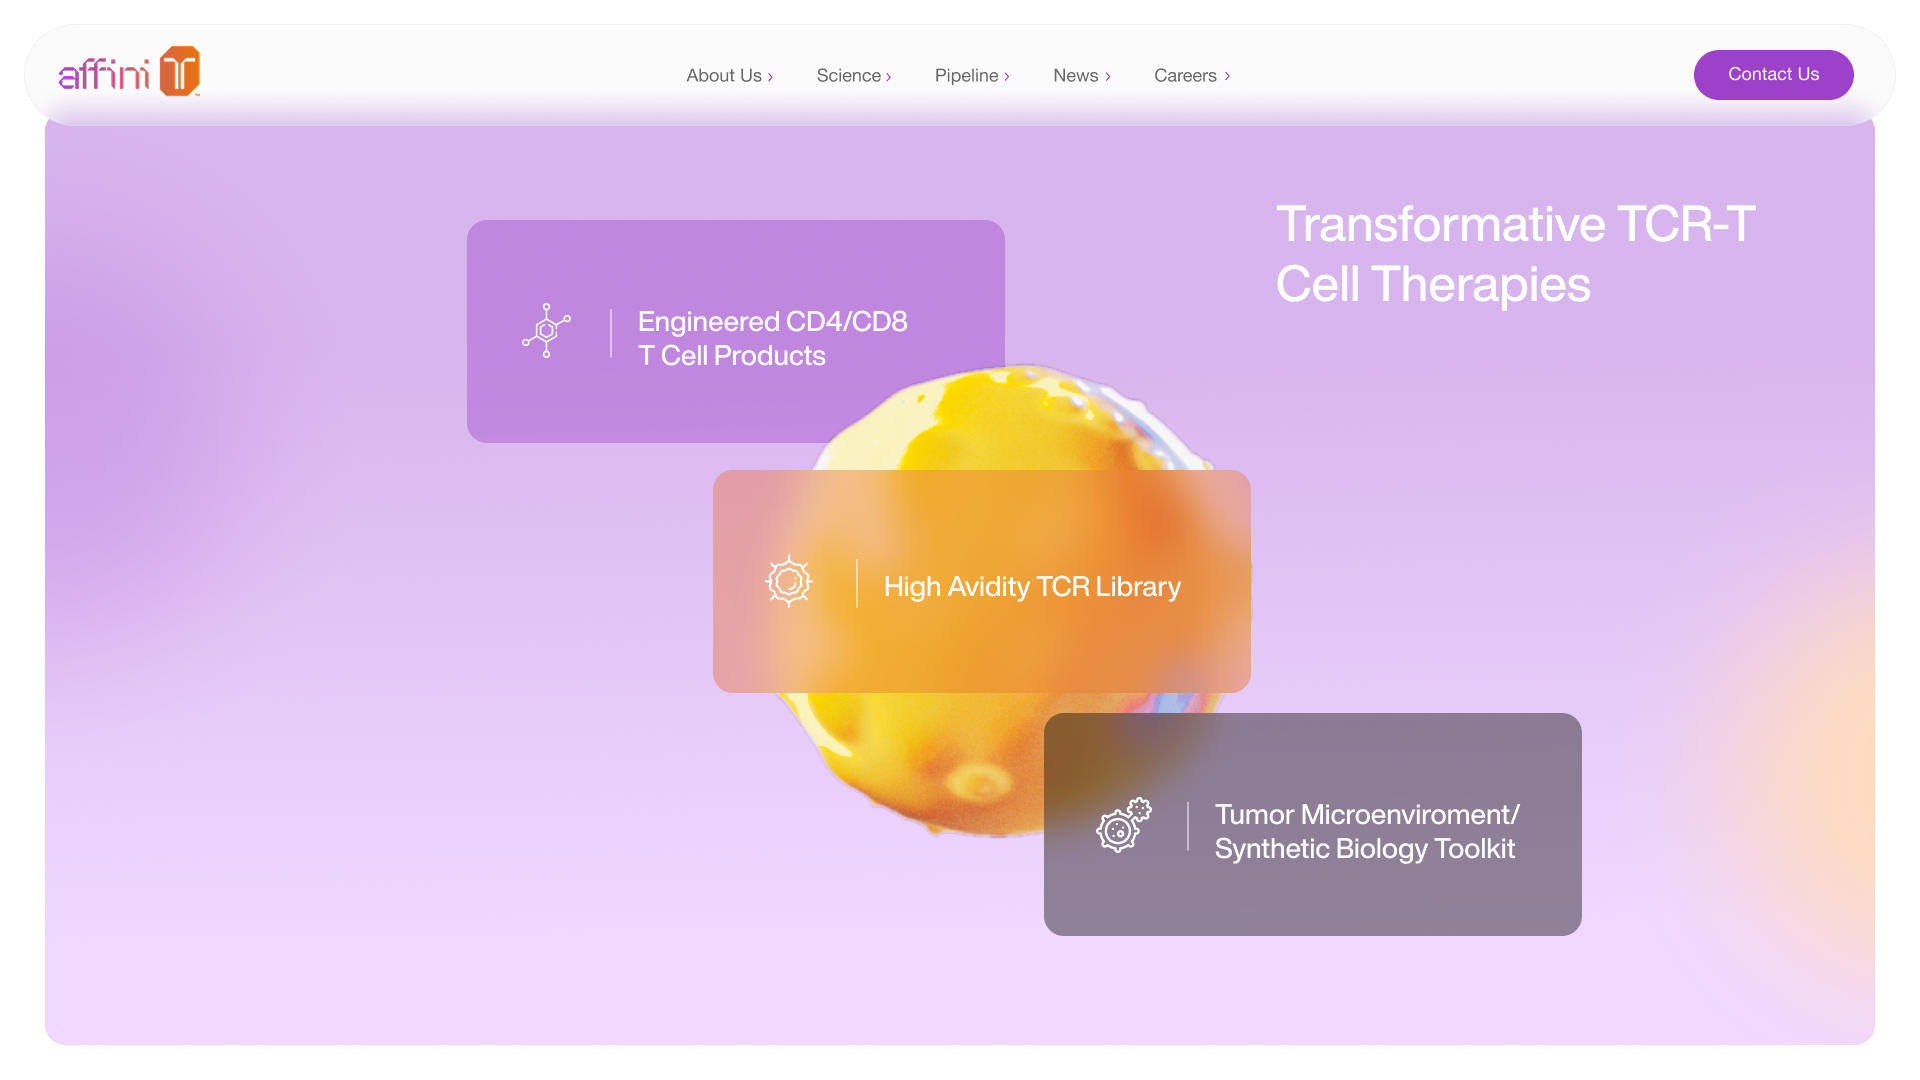Click the gear-cell icon on Toolkit card

(x=1123, y=825)
